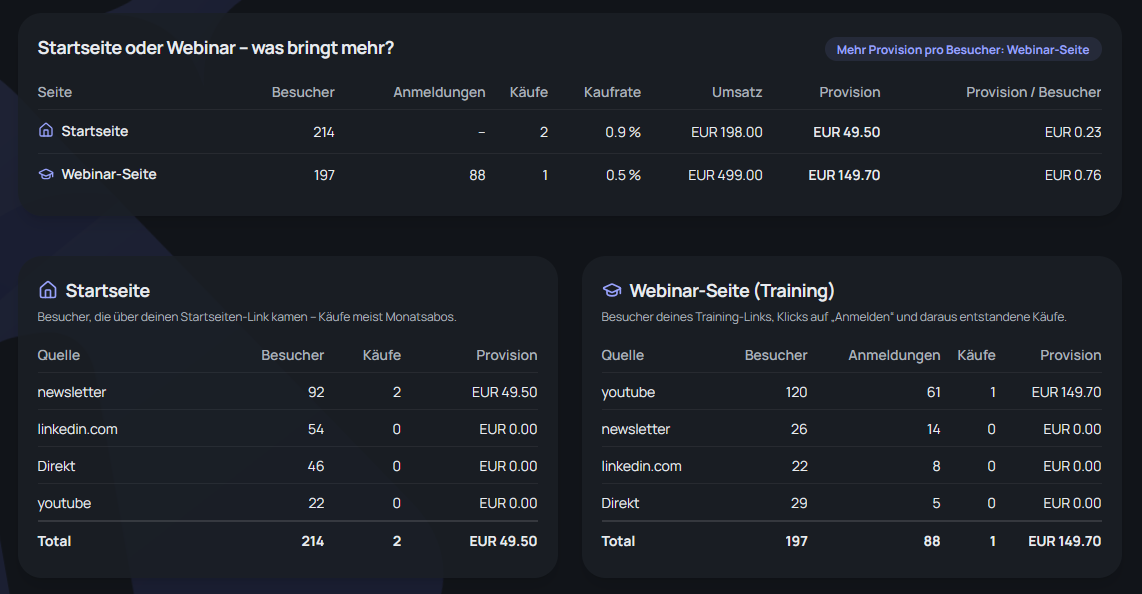
Task: Click the 'Quelle' header in the Startseite card
Action: [x=59, y=355]
